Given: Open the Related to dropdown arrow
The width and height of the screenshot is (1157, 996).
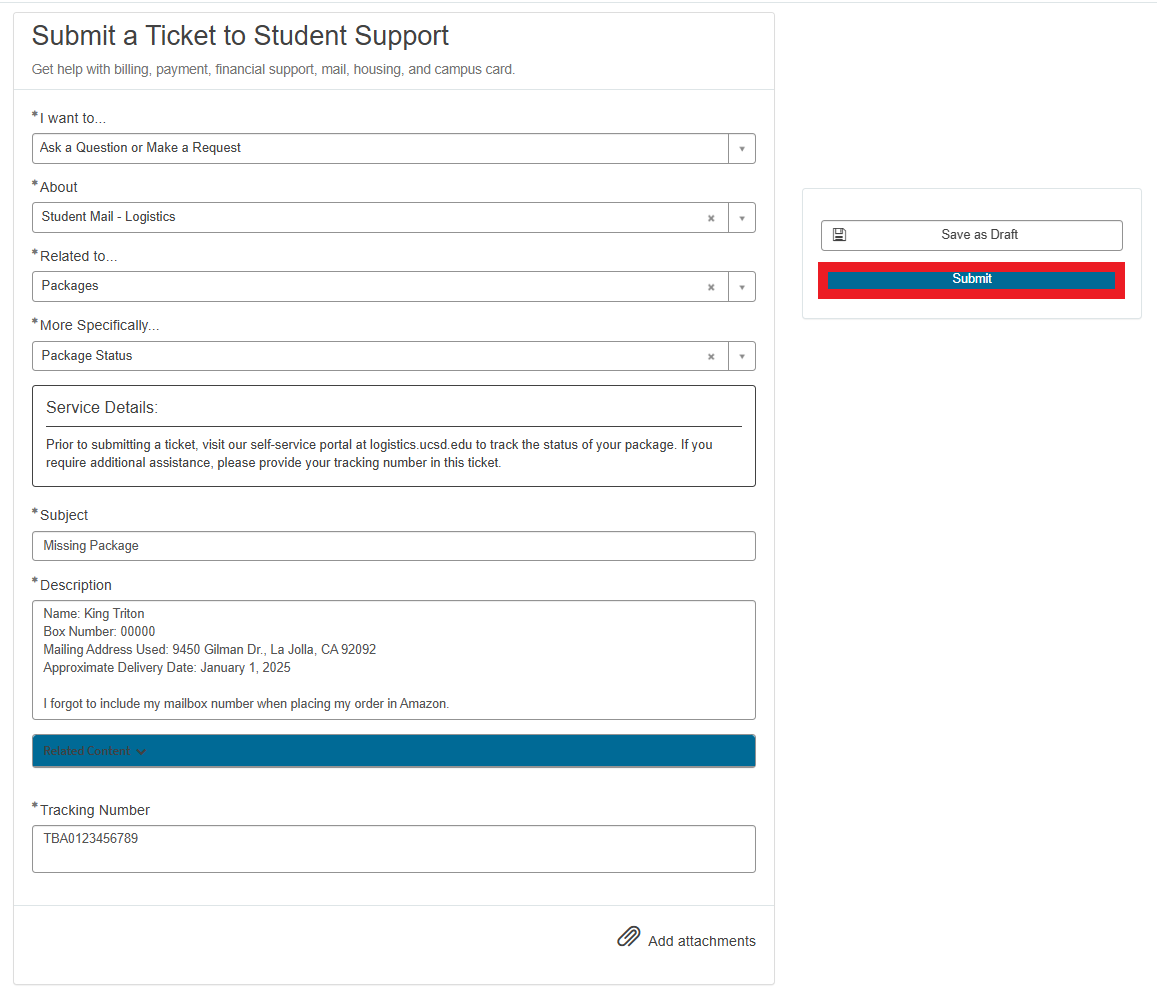Looking at the screenshot, I should click(742, 287).
